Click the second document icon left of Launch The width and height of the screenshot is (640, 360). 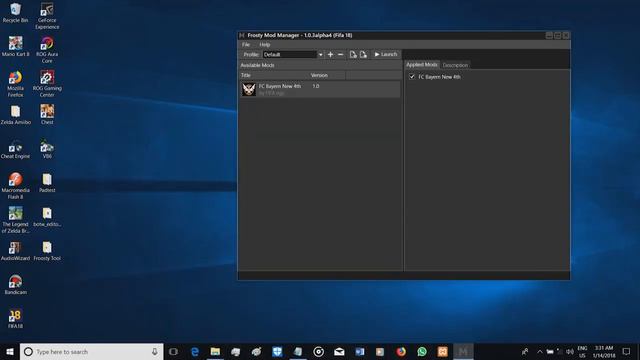click(x=363, y=54)
